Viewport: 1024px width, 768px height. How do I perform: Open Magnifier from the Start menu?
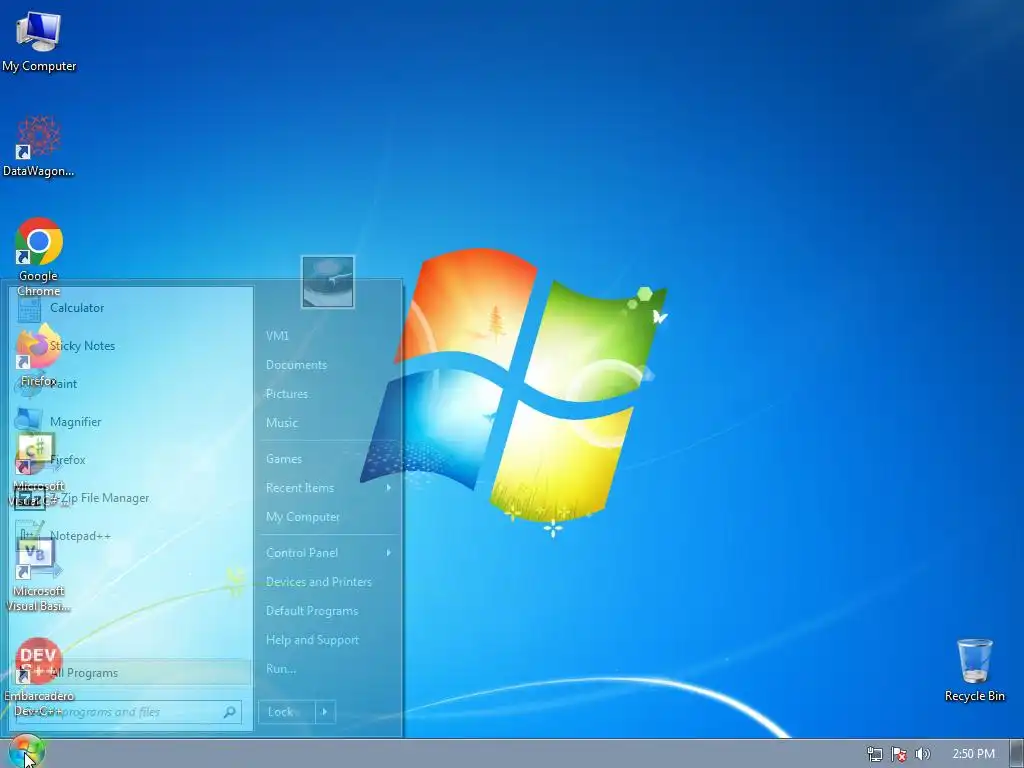tap(131, 422)
